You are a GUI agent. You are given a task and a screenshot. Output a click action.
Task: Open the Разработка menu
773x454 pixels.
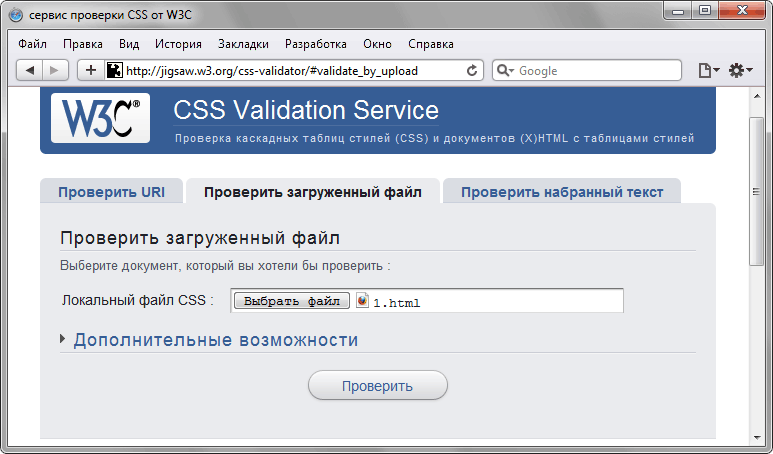coord(315,44)
